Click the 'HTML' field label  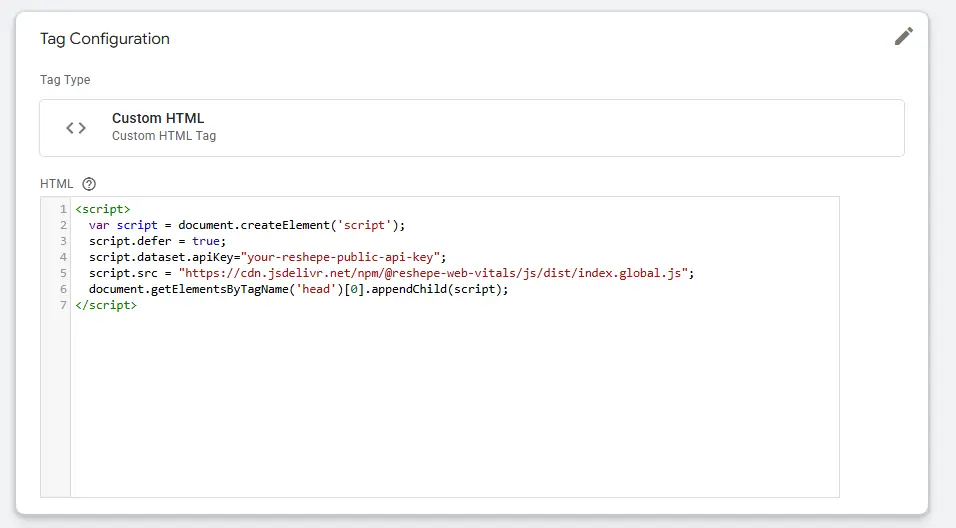(57, 184)
